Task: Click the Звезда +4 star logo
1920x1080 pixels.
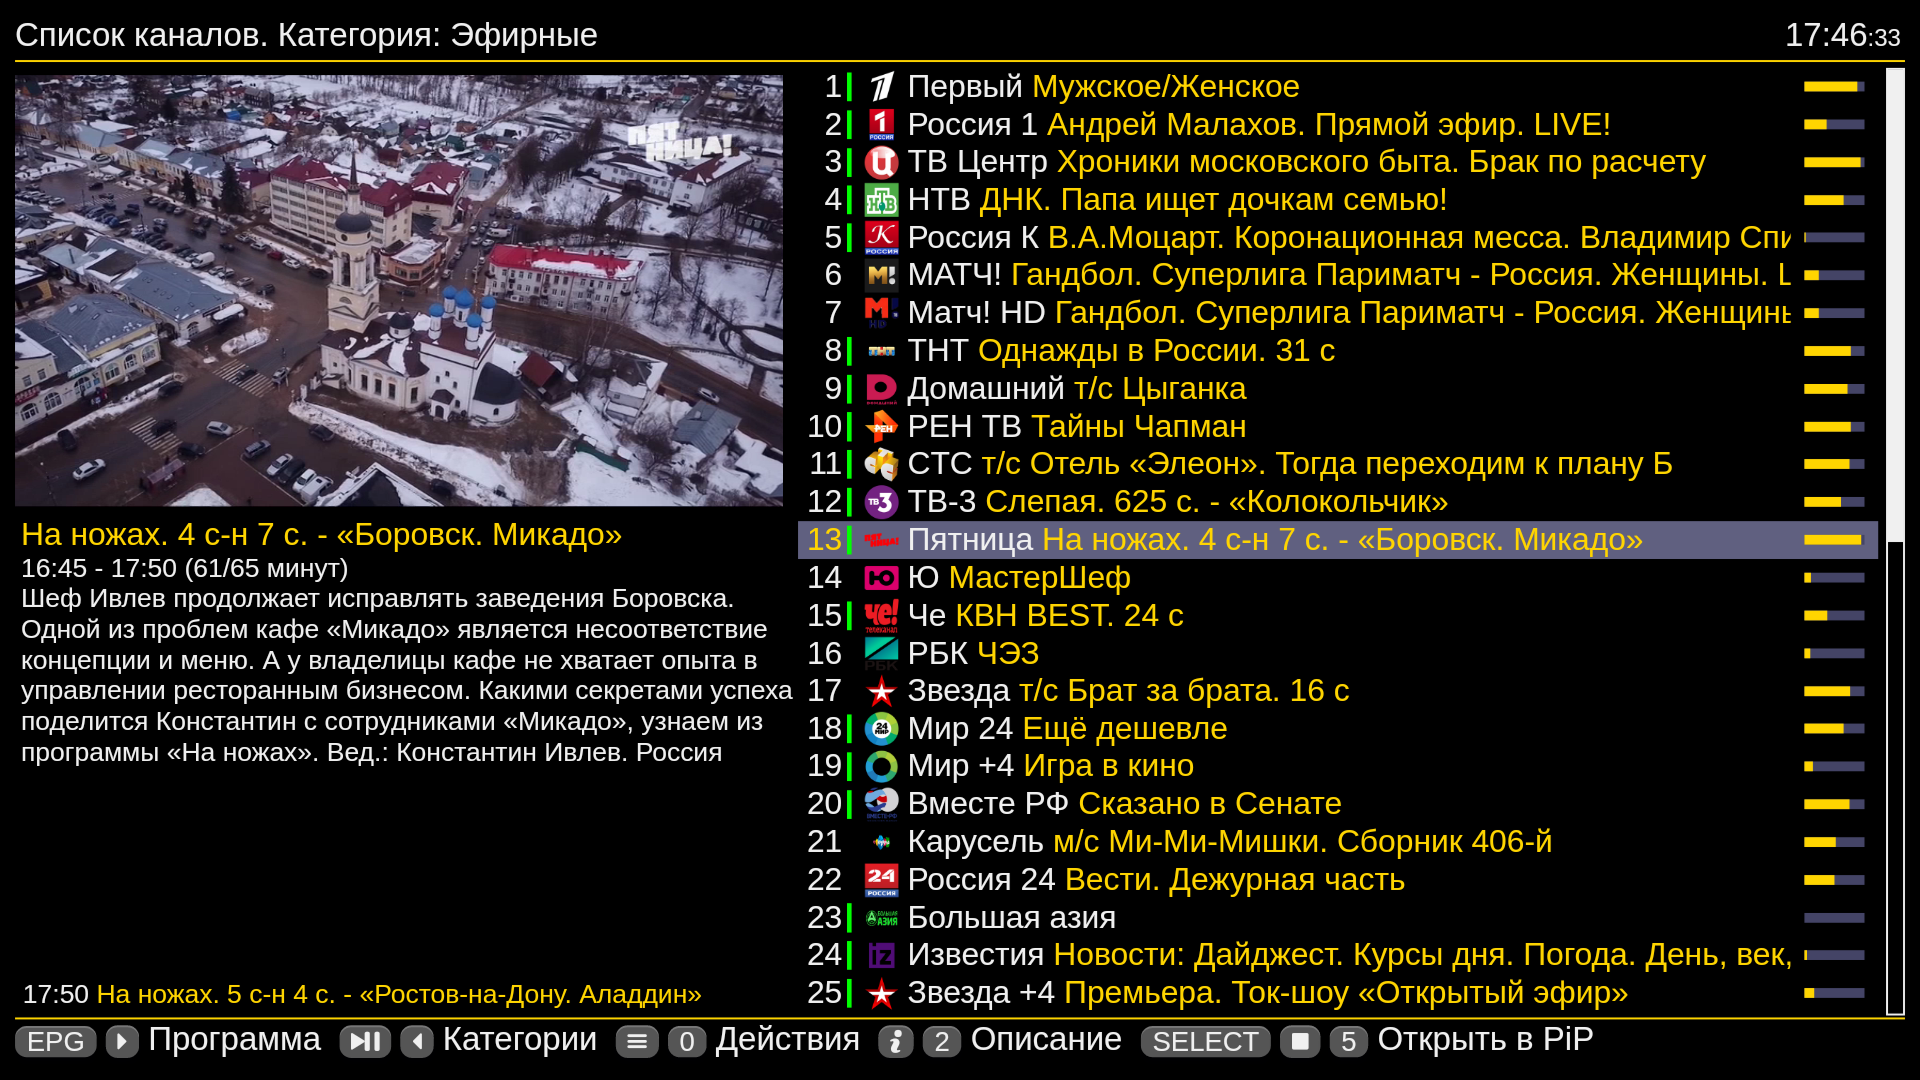Action: (x=881, y=993)
